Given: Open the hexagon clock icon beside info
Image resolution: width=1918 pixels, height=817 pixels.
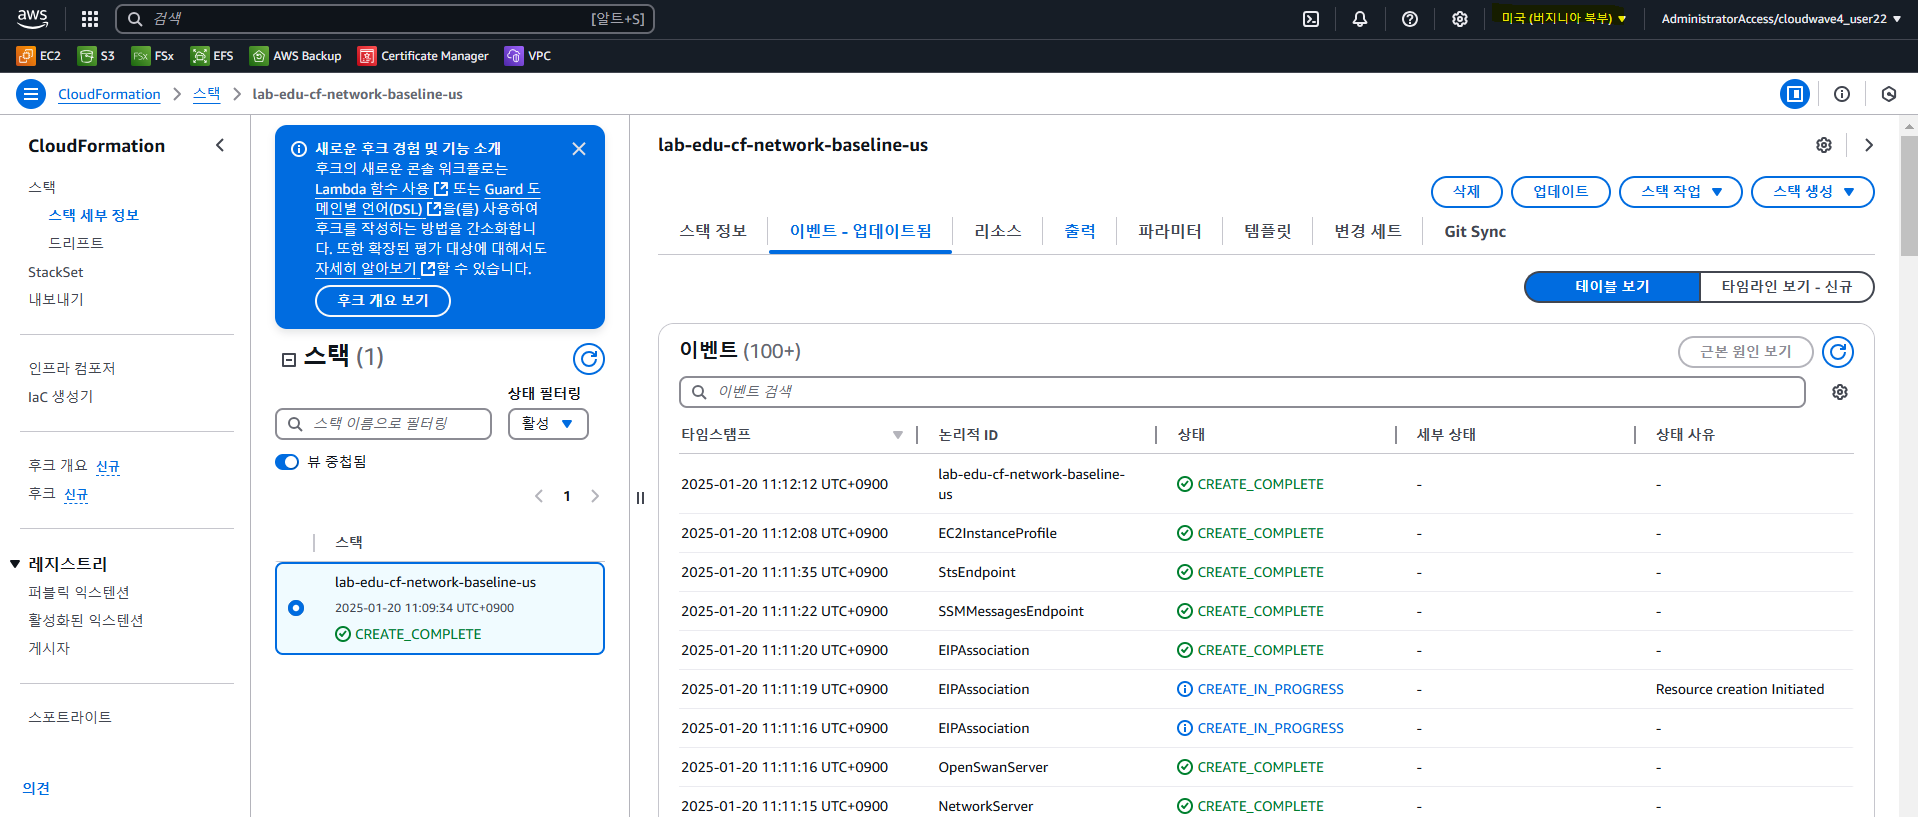Looking at the screenshot, I should click(1889, 94).
